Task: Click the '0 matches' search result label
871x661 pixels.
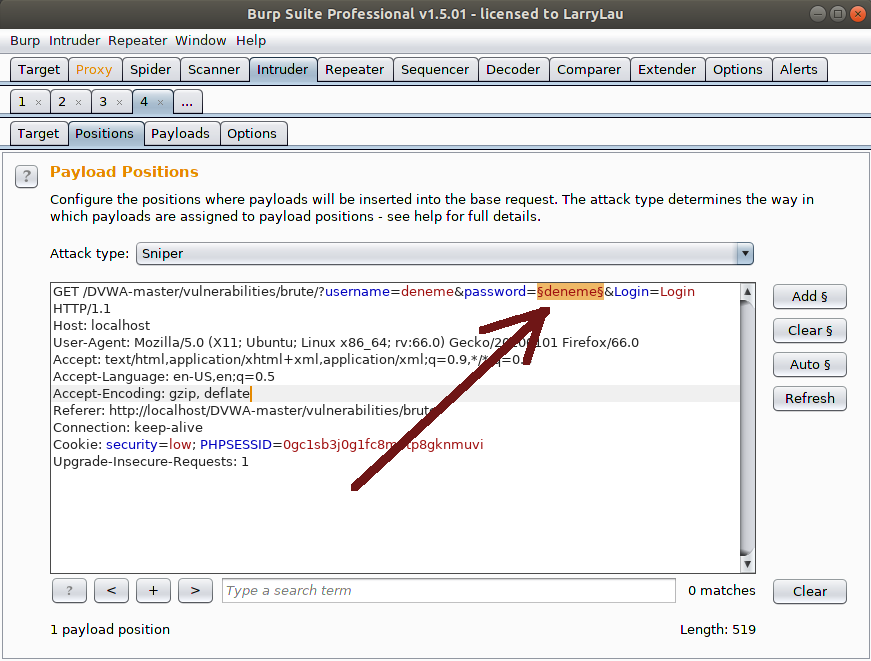Action: pyautogui.click(x=722, y=590)
